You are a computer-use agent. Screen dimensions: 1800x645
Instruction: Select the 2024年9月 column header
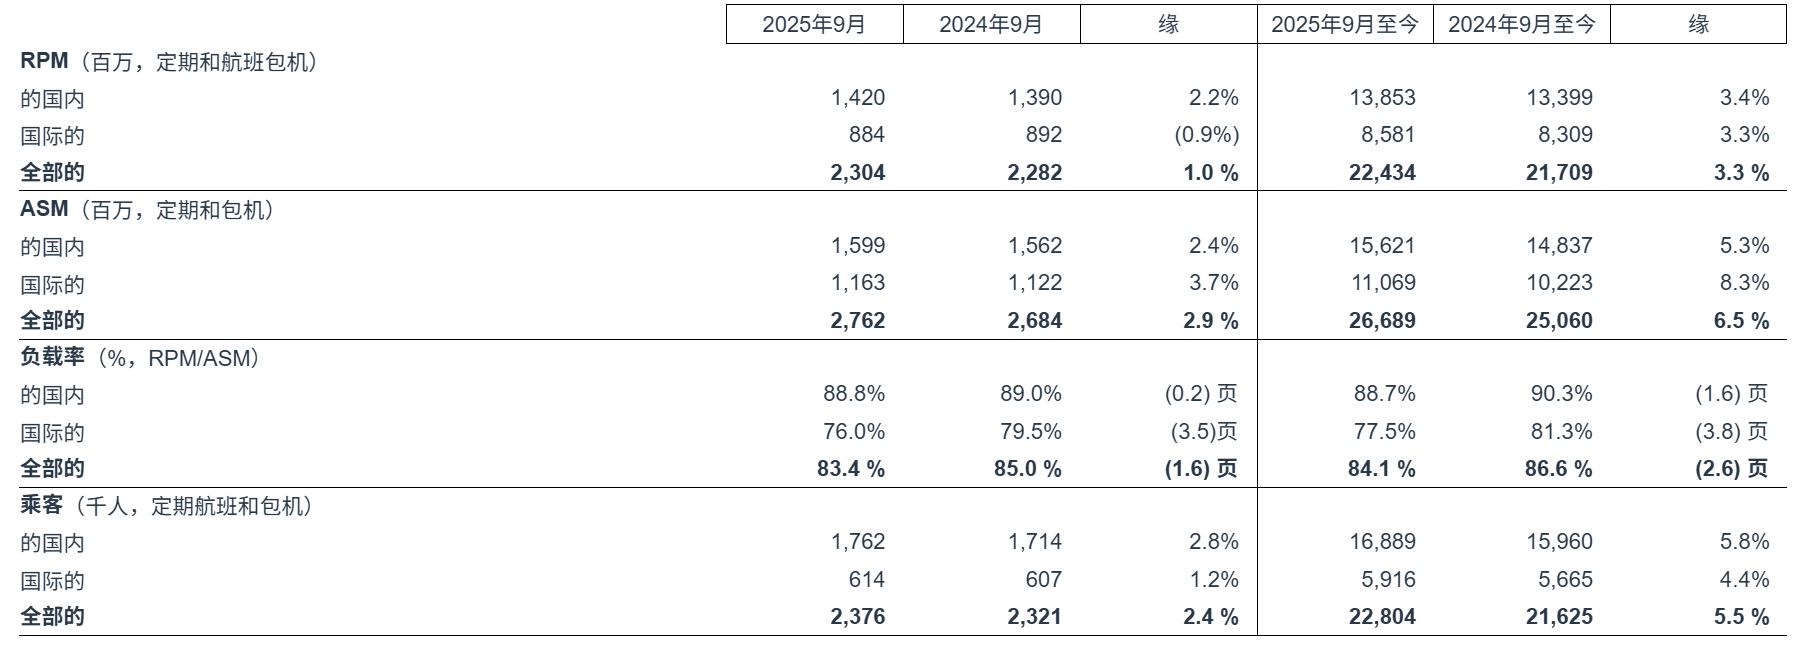(x=991, y=25)
